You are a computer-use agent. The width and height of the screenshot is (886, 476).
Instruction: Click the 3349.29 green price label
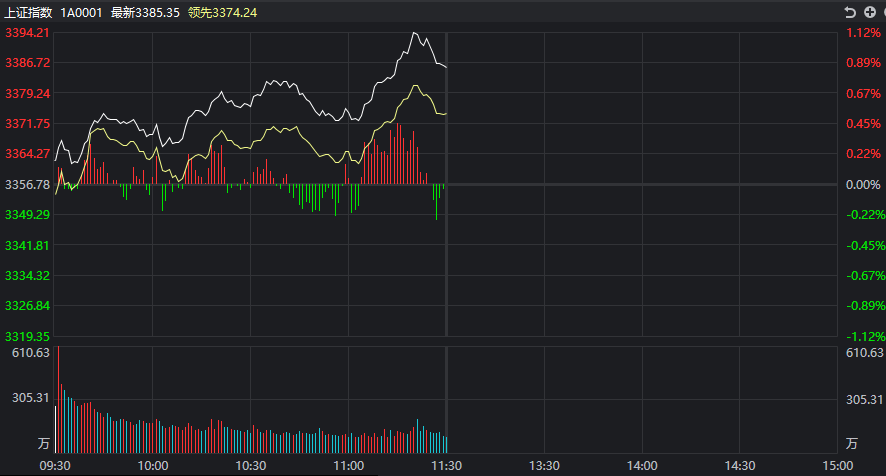pos(28,215)
